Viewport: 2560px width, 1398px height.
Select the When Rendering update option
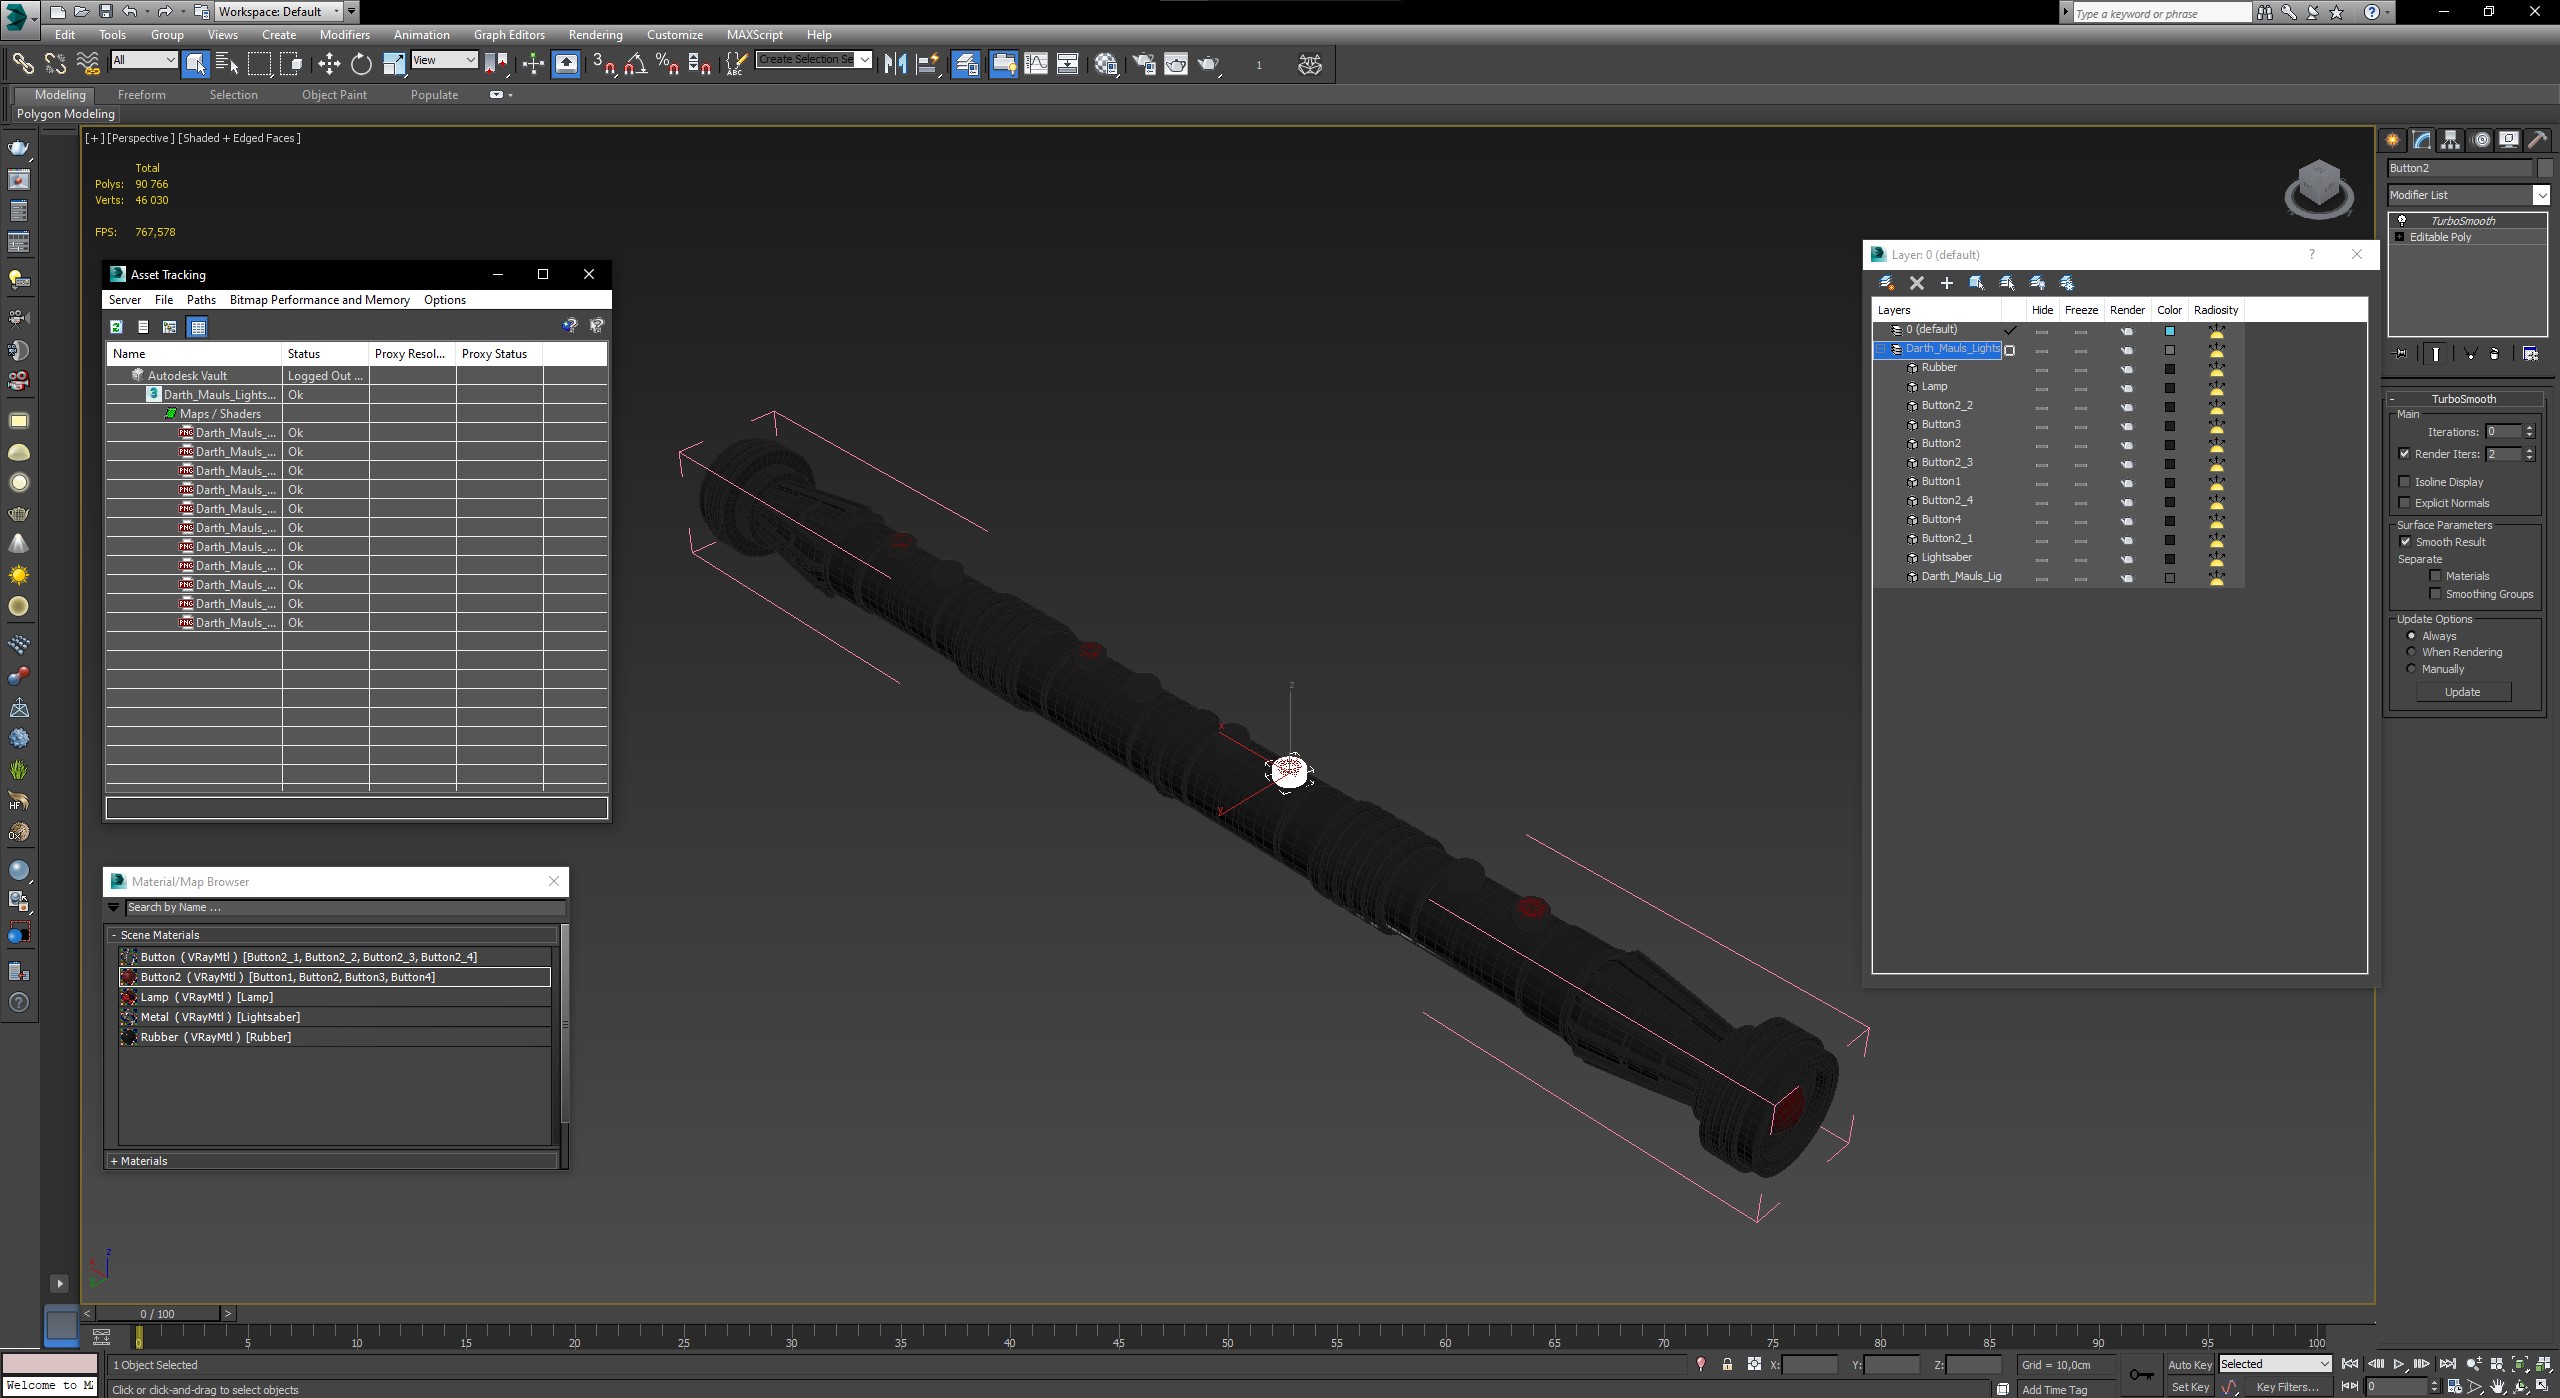coord(2411,652)
